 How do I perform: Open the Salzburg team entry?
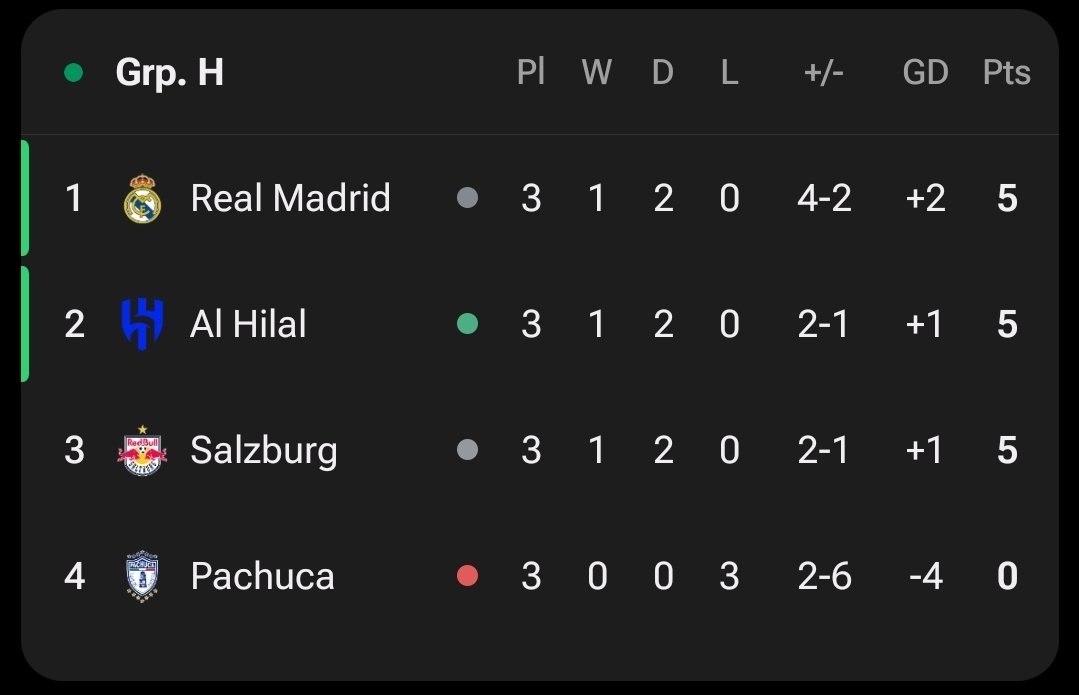[264, 451]
